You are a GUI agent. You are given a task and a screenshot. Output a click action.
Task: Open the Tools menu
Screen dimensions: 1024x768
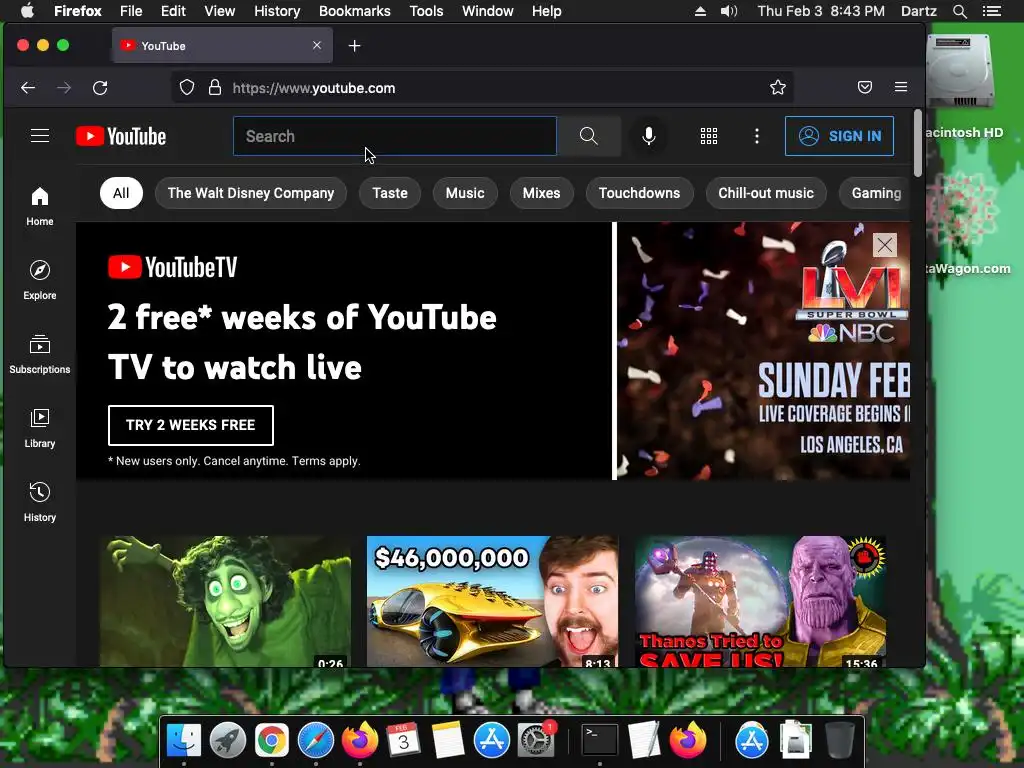[426, 11]
